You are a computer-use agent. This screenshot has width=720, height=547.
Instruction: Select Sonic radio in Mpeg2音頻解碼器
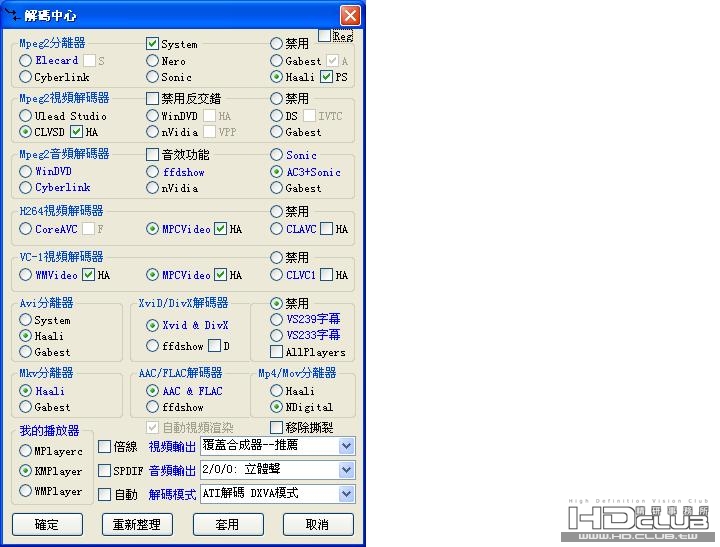click(276, 155)
